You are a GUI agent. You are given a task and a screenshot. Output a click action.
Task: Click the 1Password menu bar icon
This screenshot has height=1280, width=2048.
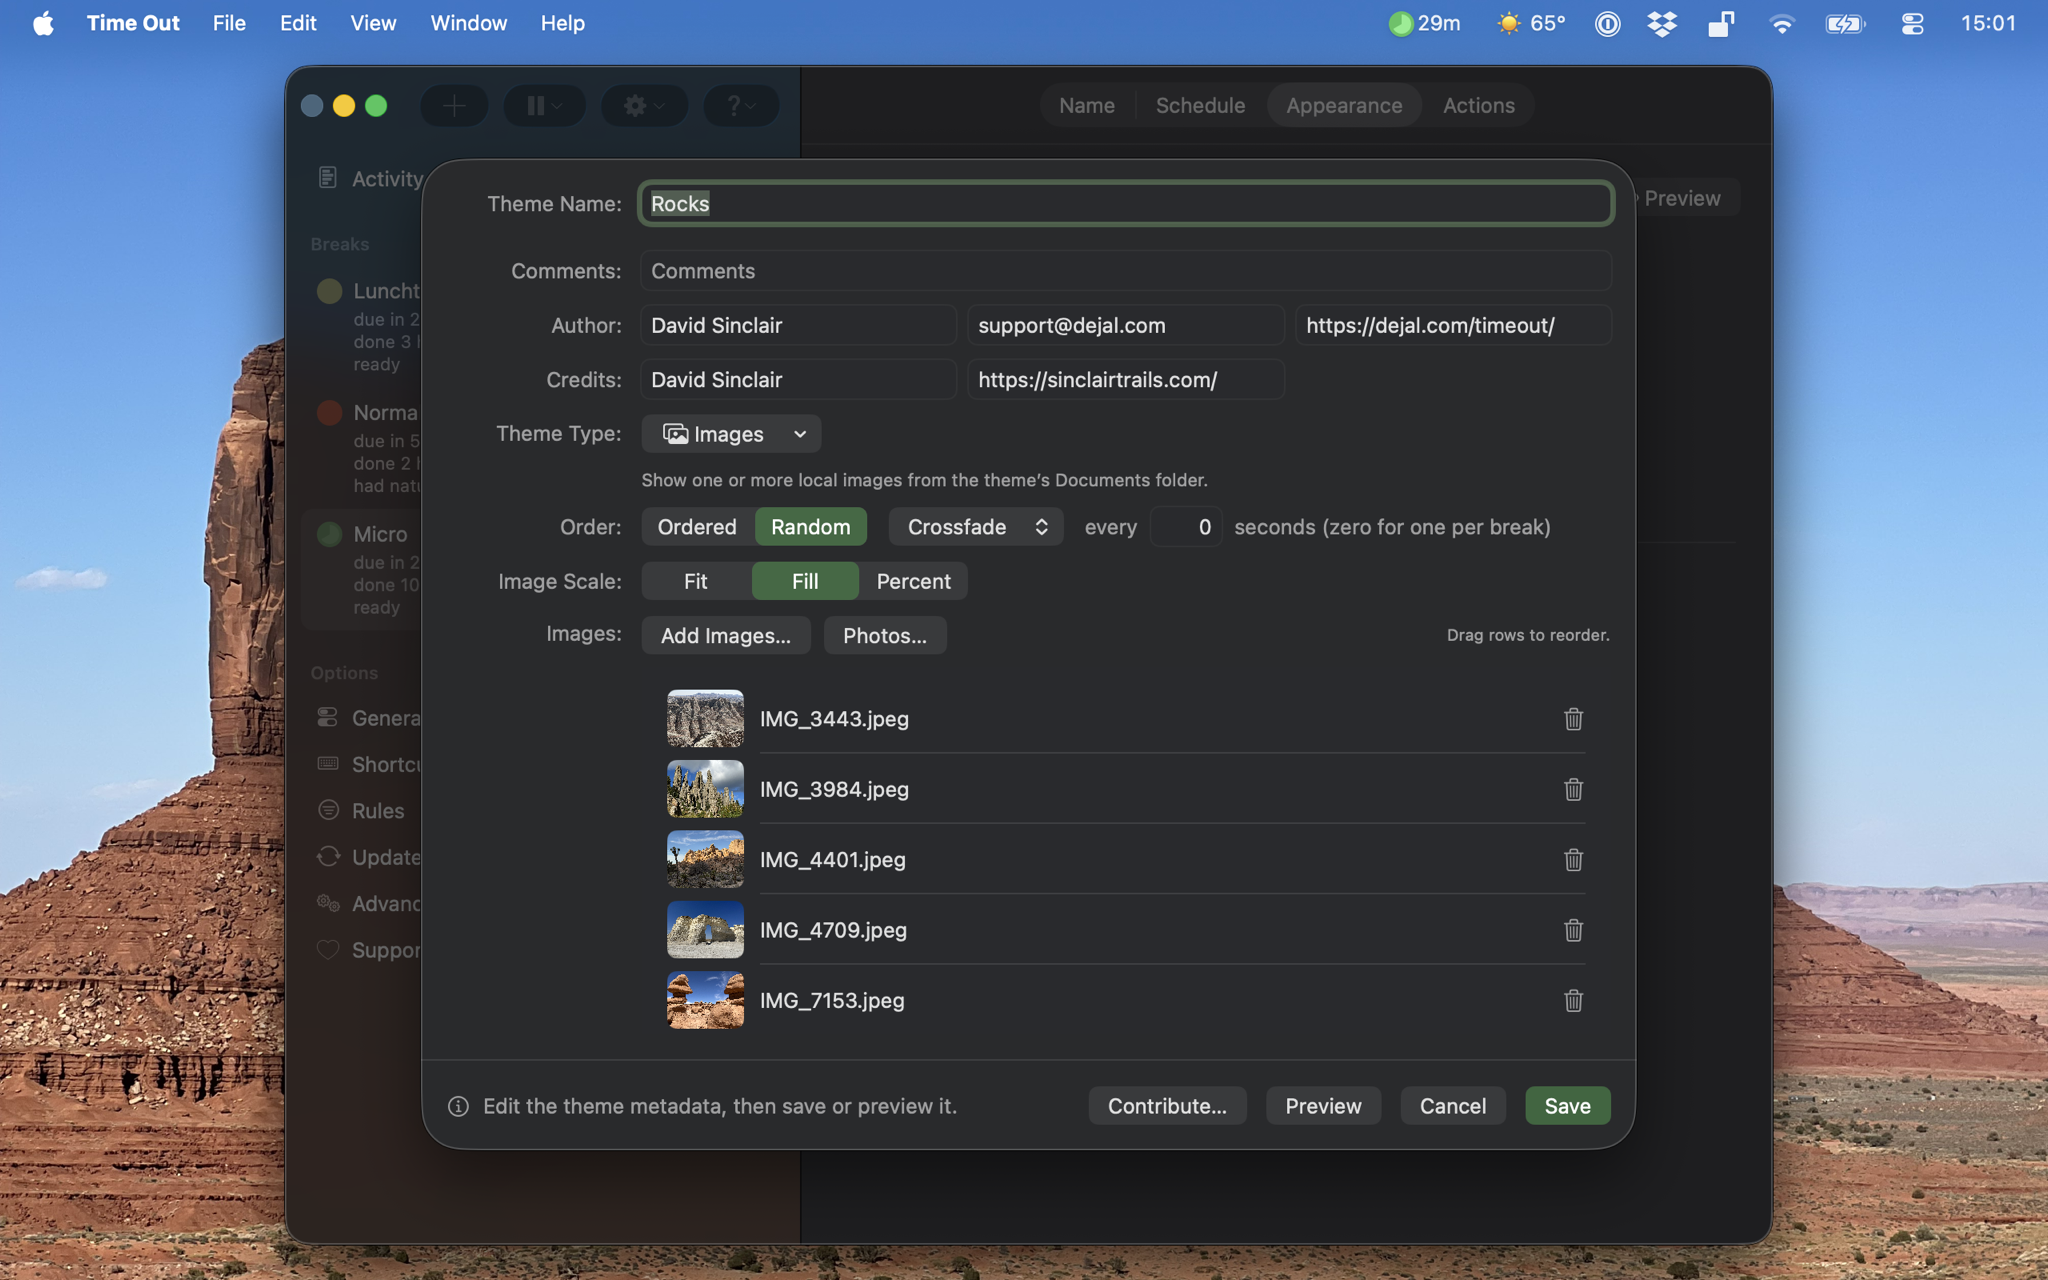click(1607, 23)
